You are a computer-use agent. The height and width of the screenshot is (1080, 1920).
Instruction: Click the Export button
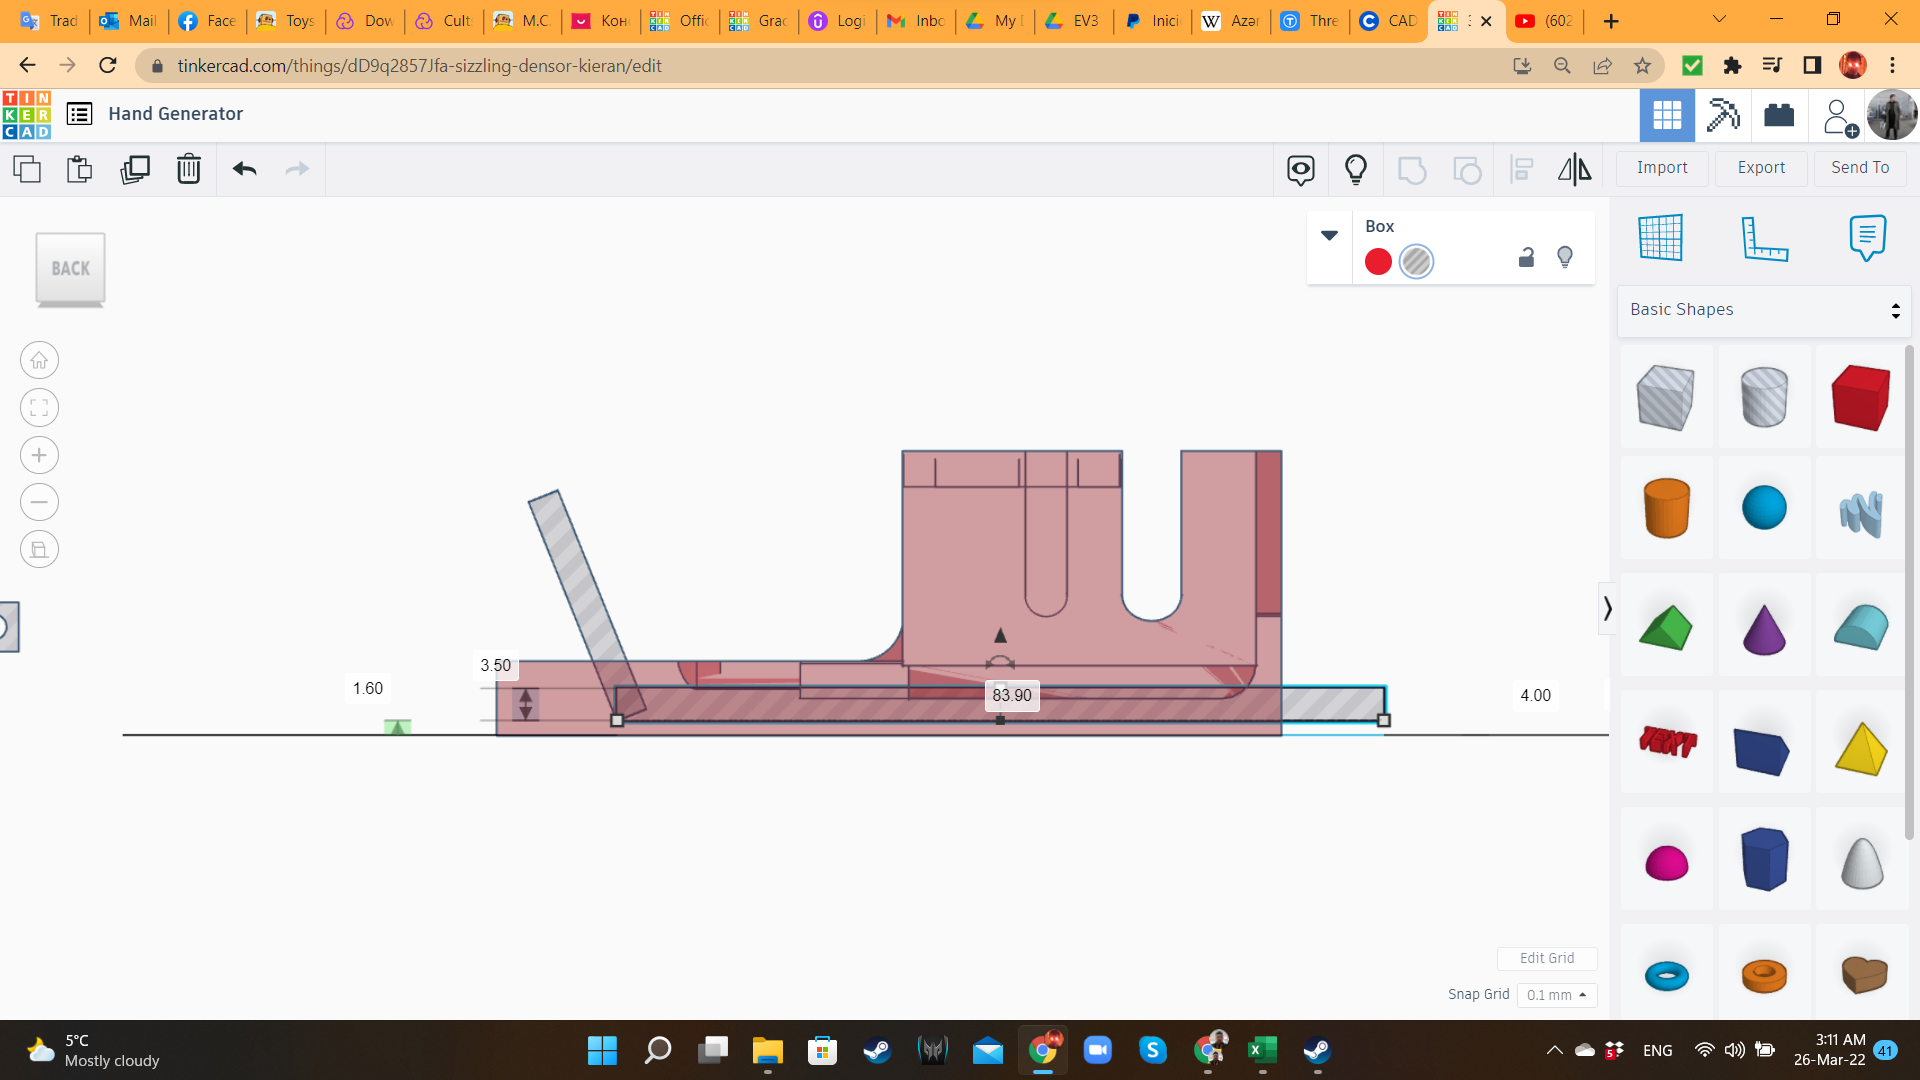[x=1760, y=168]
